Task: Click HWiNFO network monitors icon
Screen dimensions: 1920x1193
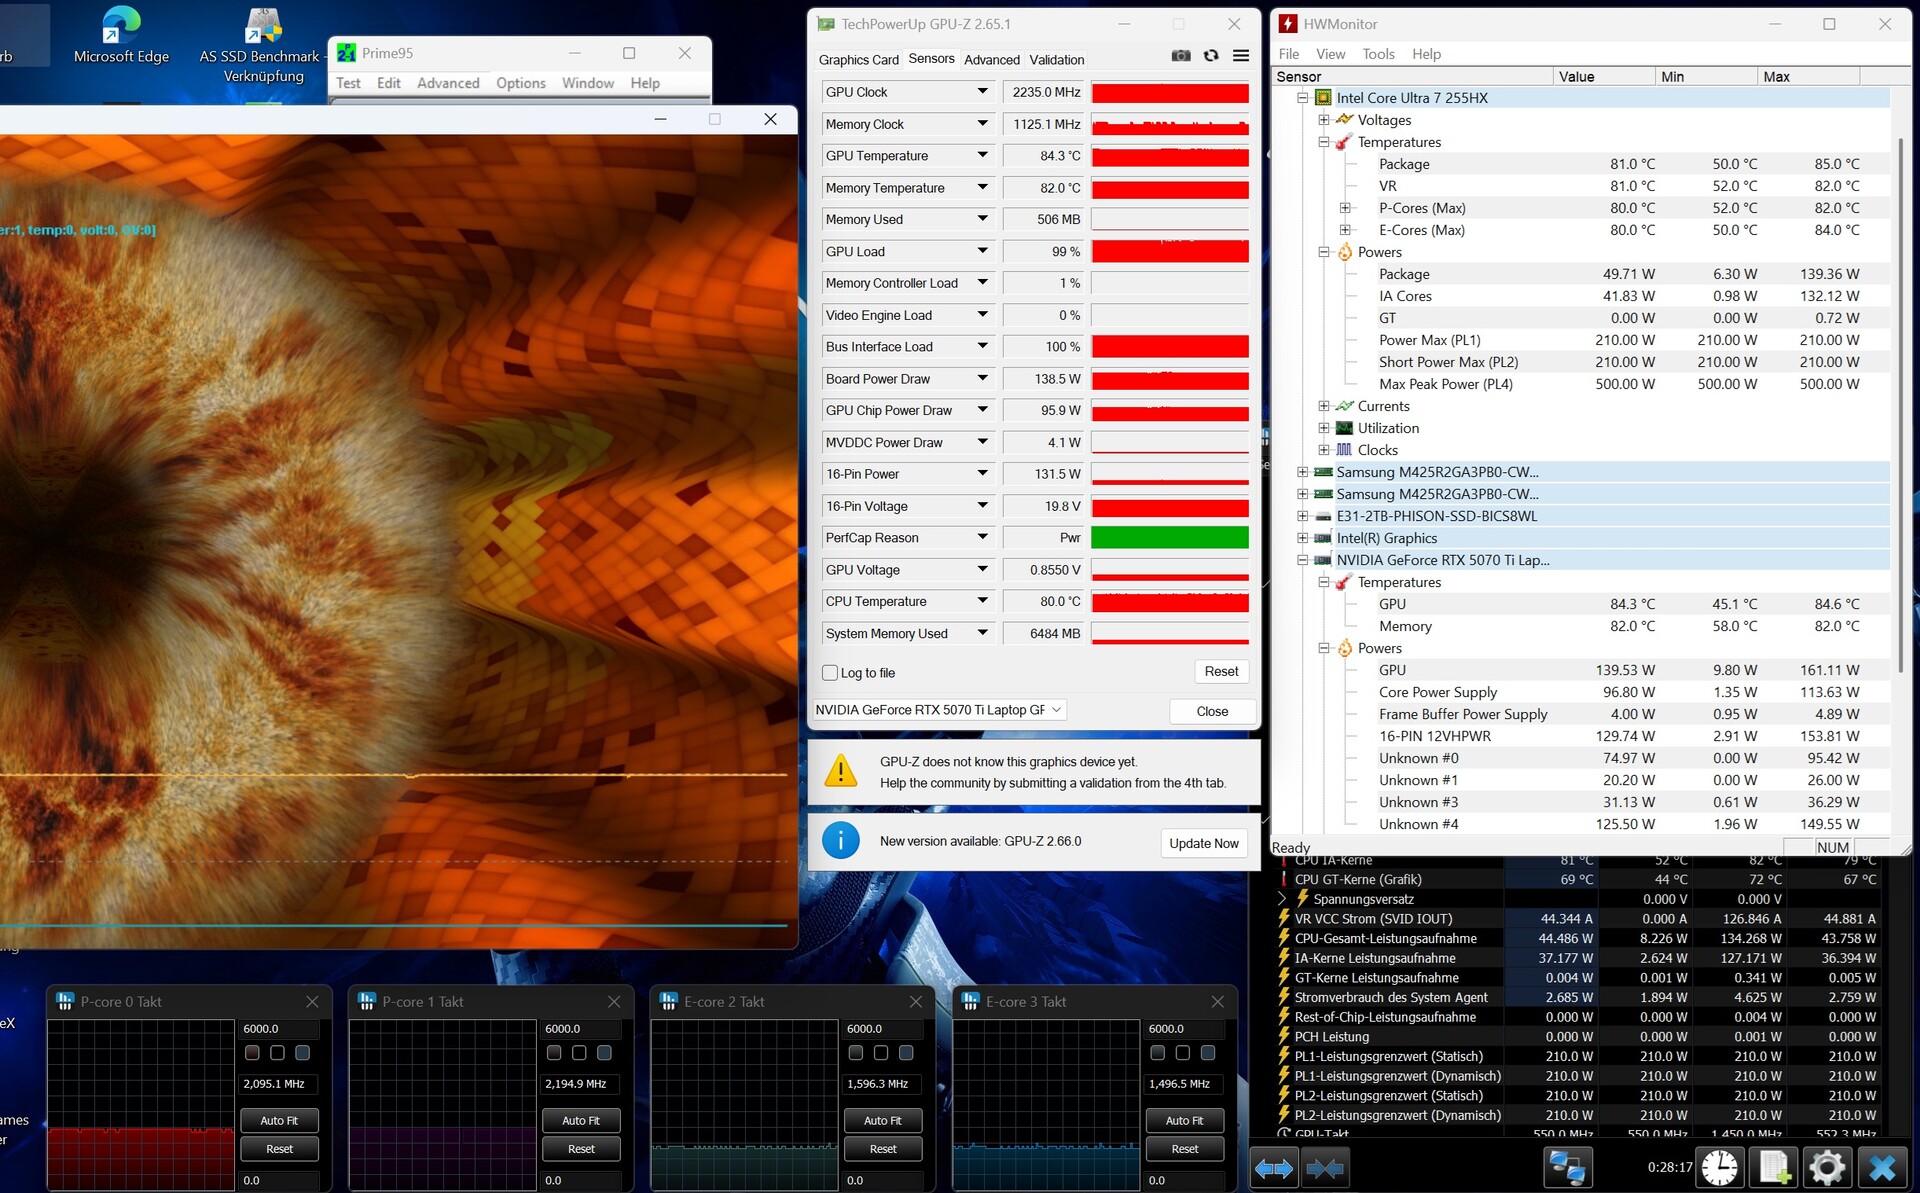Action: coord(1566,1167)
